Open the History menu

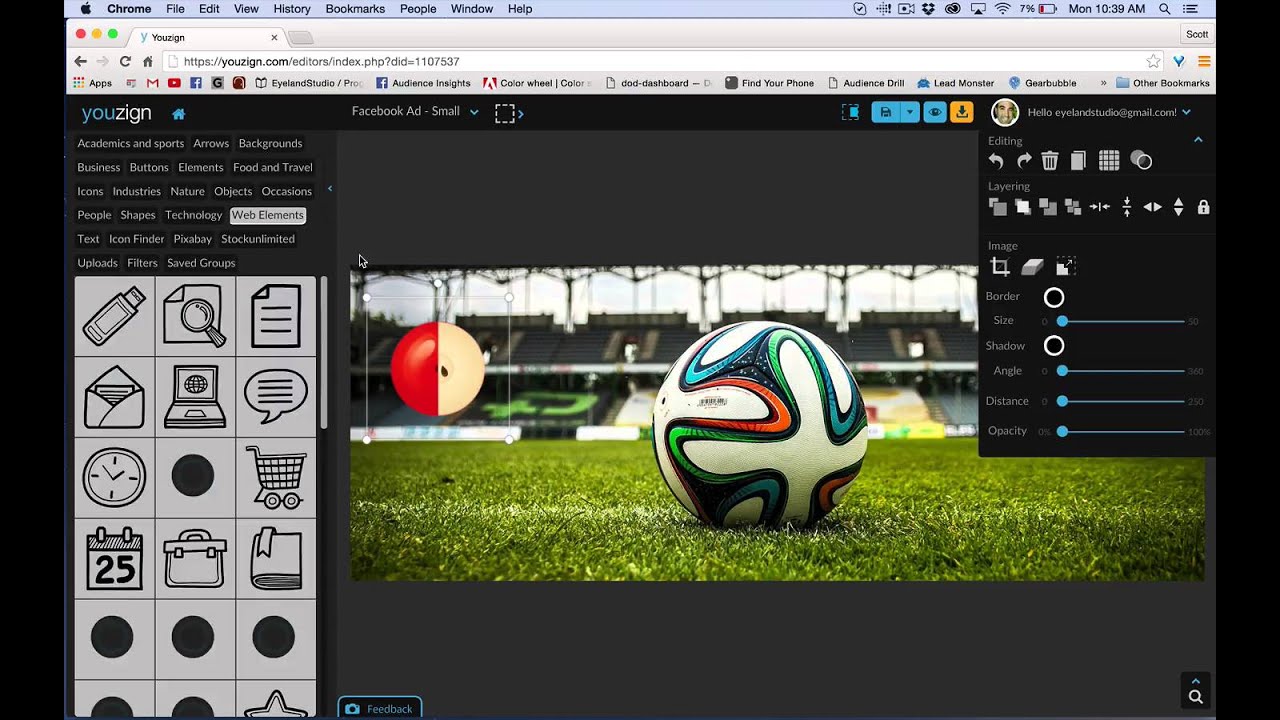(291, 9)
